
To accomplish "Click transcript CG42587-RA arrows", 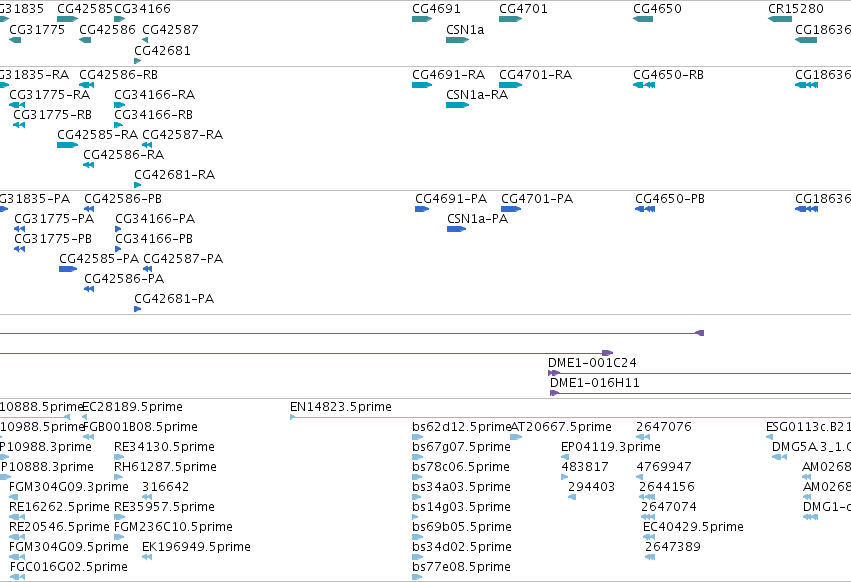I will tap(147, 145).
